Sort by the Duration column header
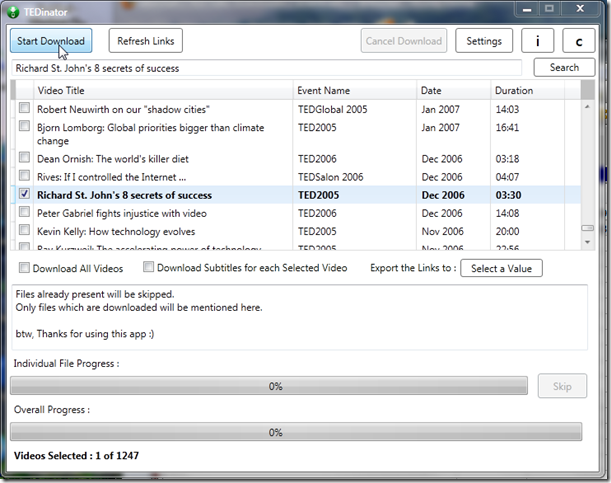Viewport: 611px width, 483px height. (527, 90)
